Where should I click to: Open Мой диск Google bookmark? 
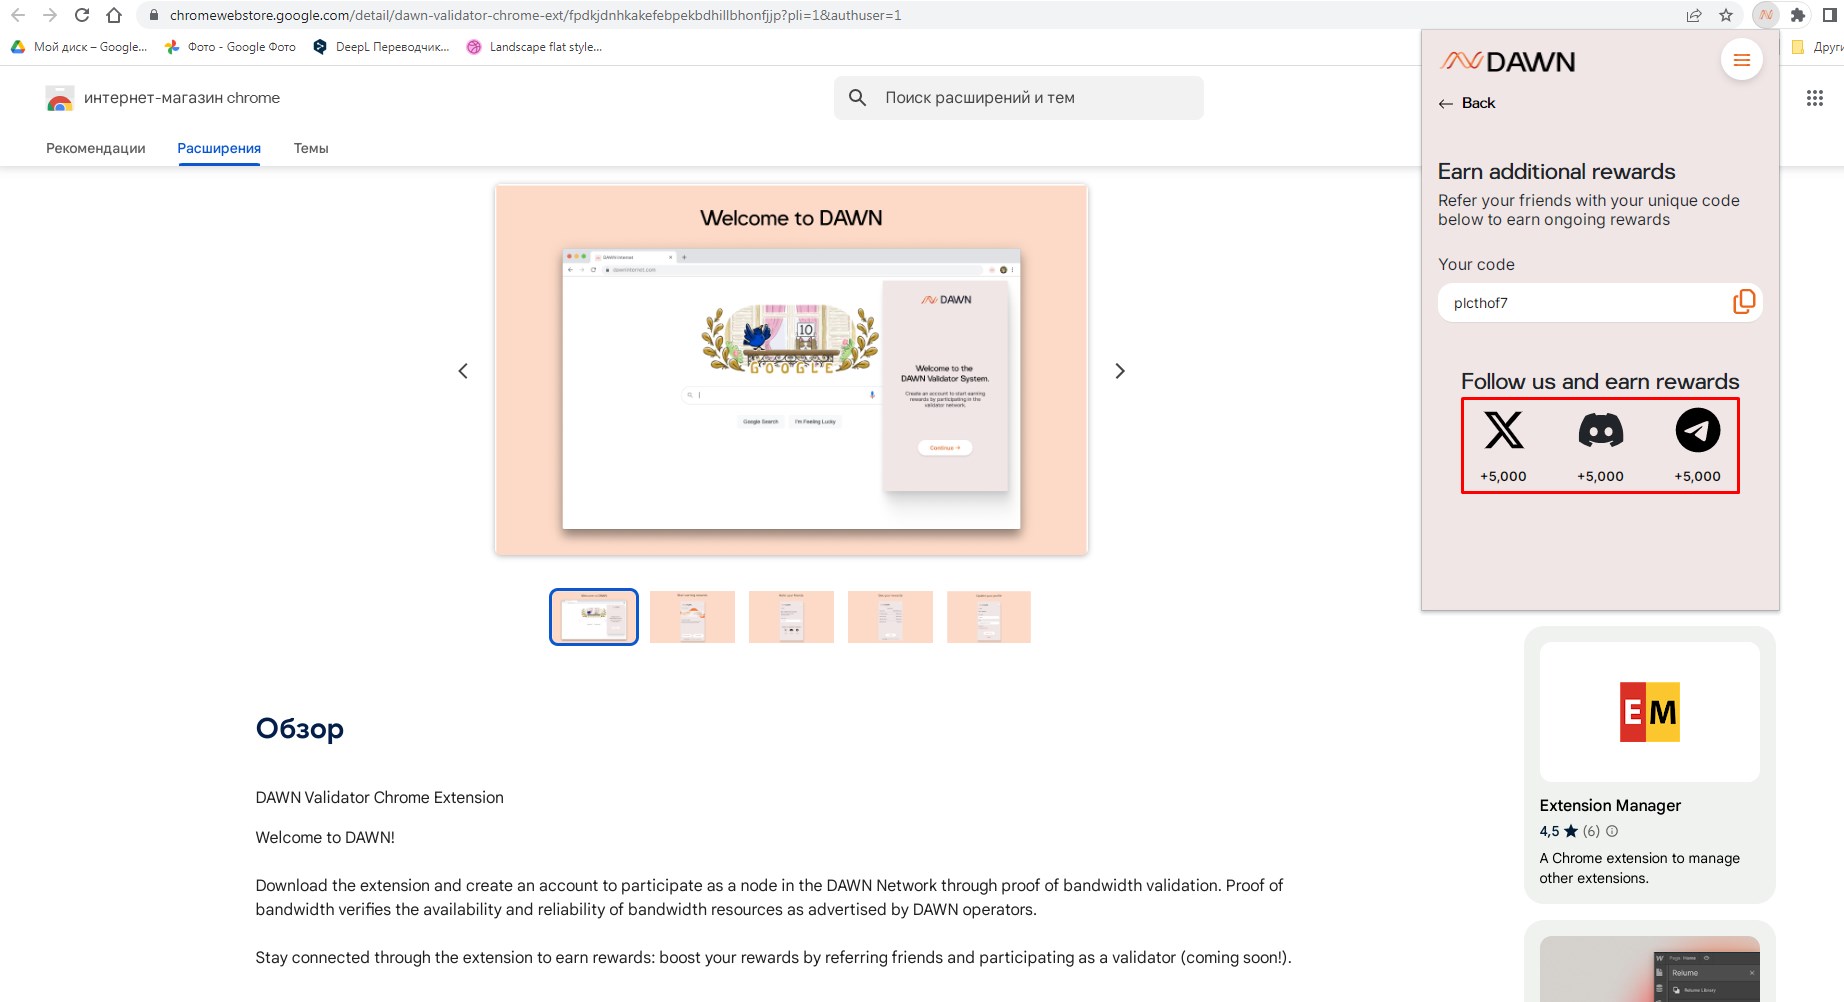pos(79,47)
